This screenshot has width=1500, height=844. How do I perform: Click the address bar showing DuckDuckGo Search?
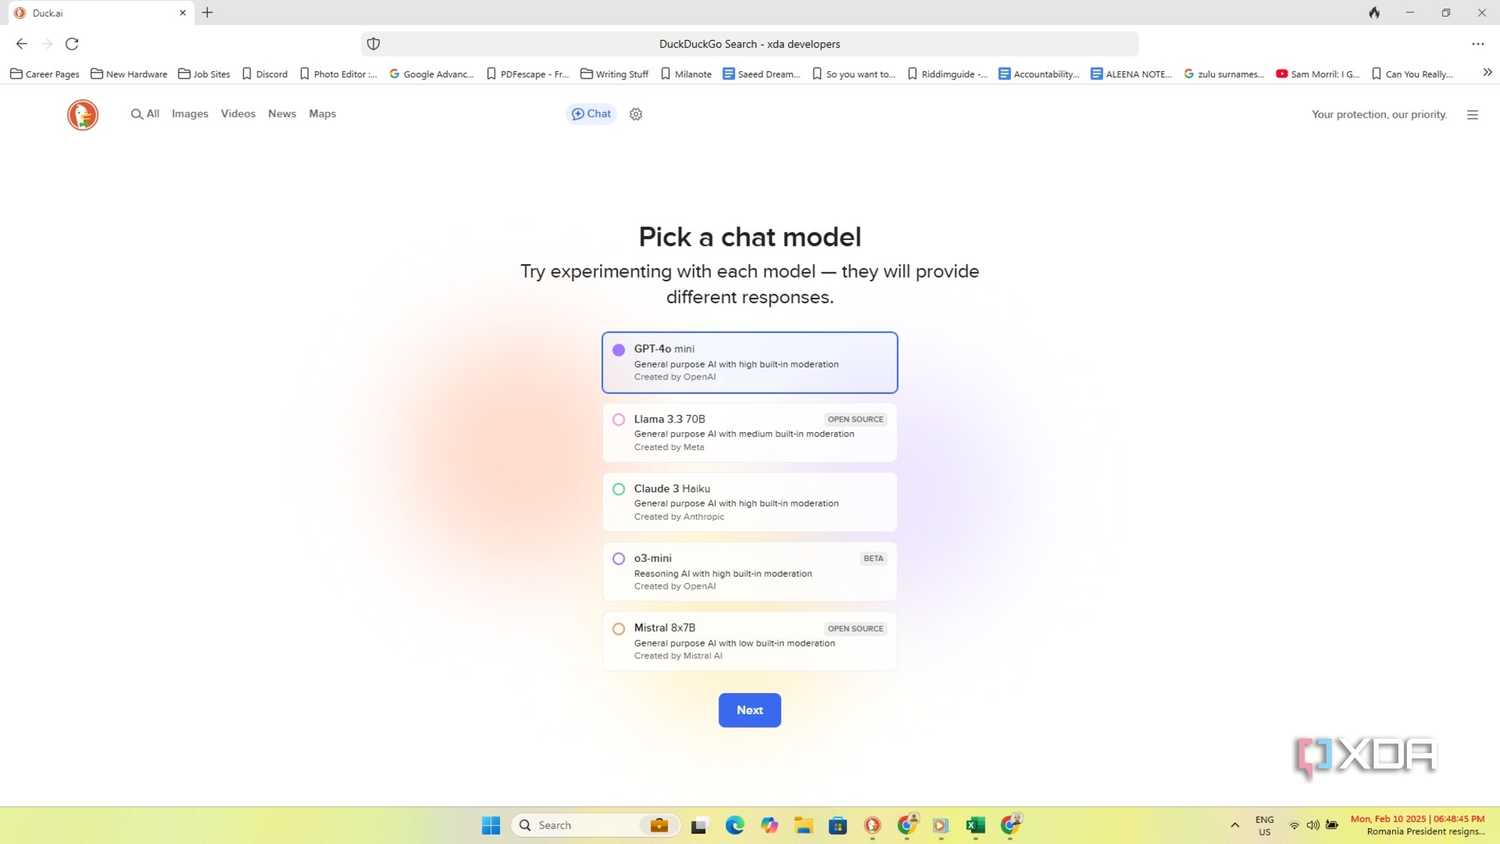[750, 44]
